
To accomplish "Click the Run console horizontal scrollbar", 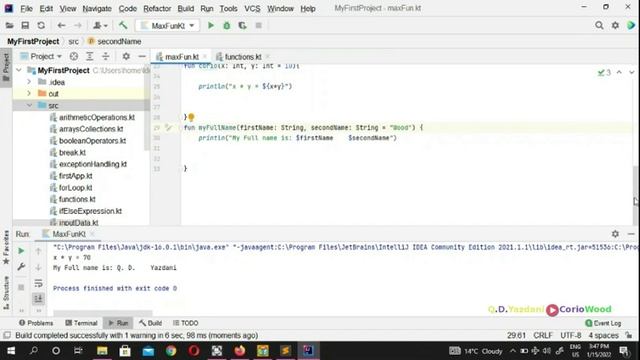I will pos(103,313).
